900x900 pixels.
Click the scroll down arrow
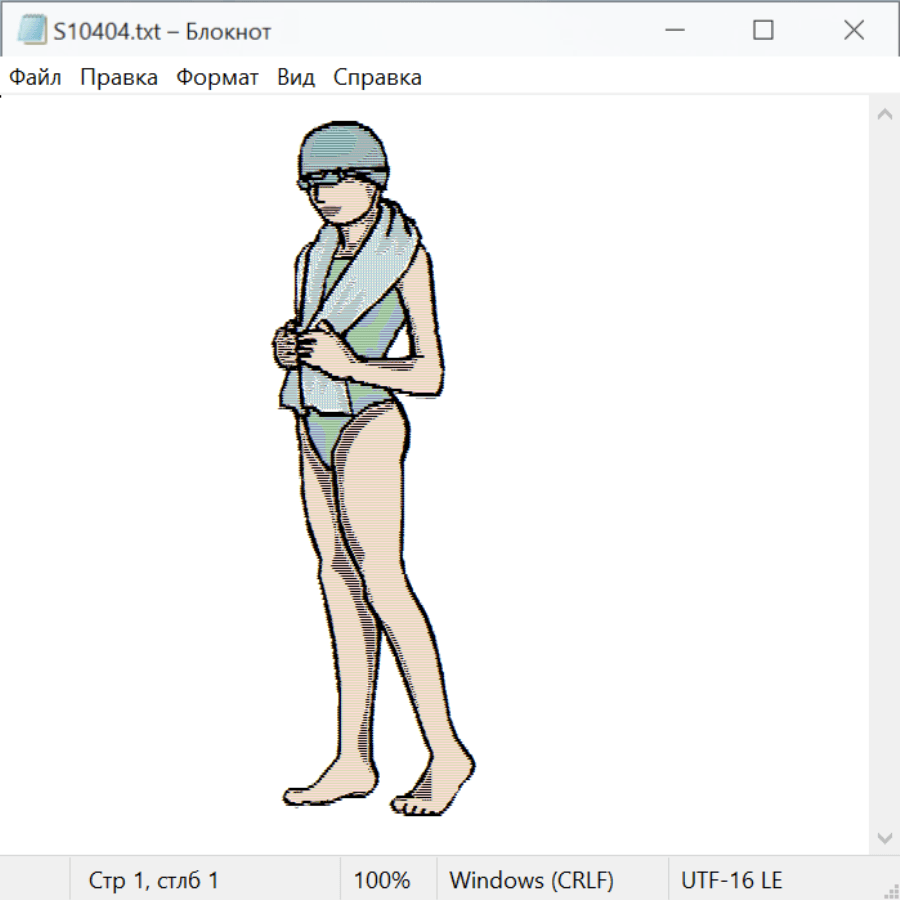pos(884,837)
